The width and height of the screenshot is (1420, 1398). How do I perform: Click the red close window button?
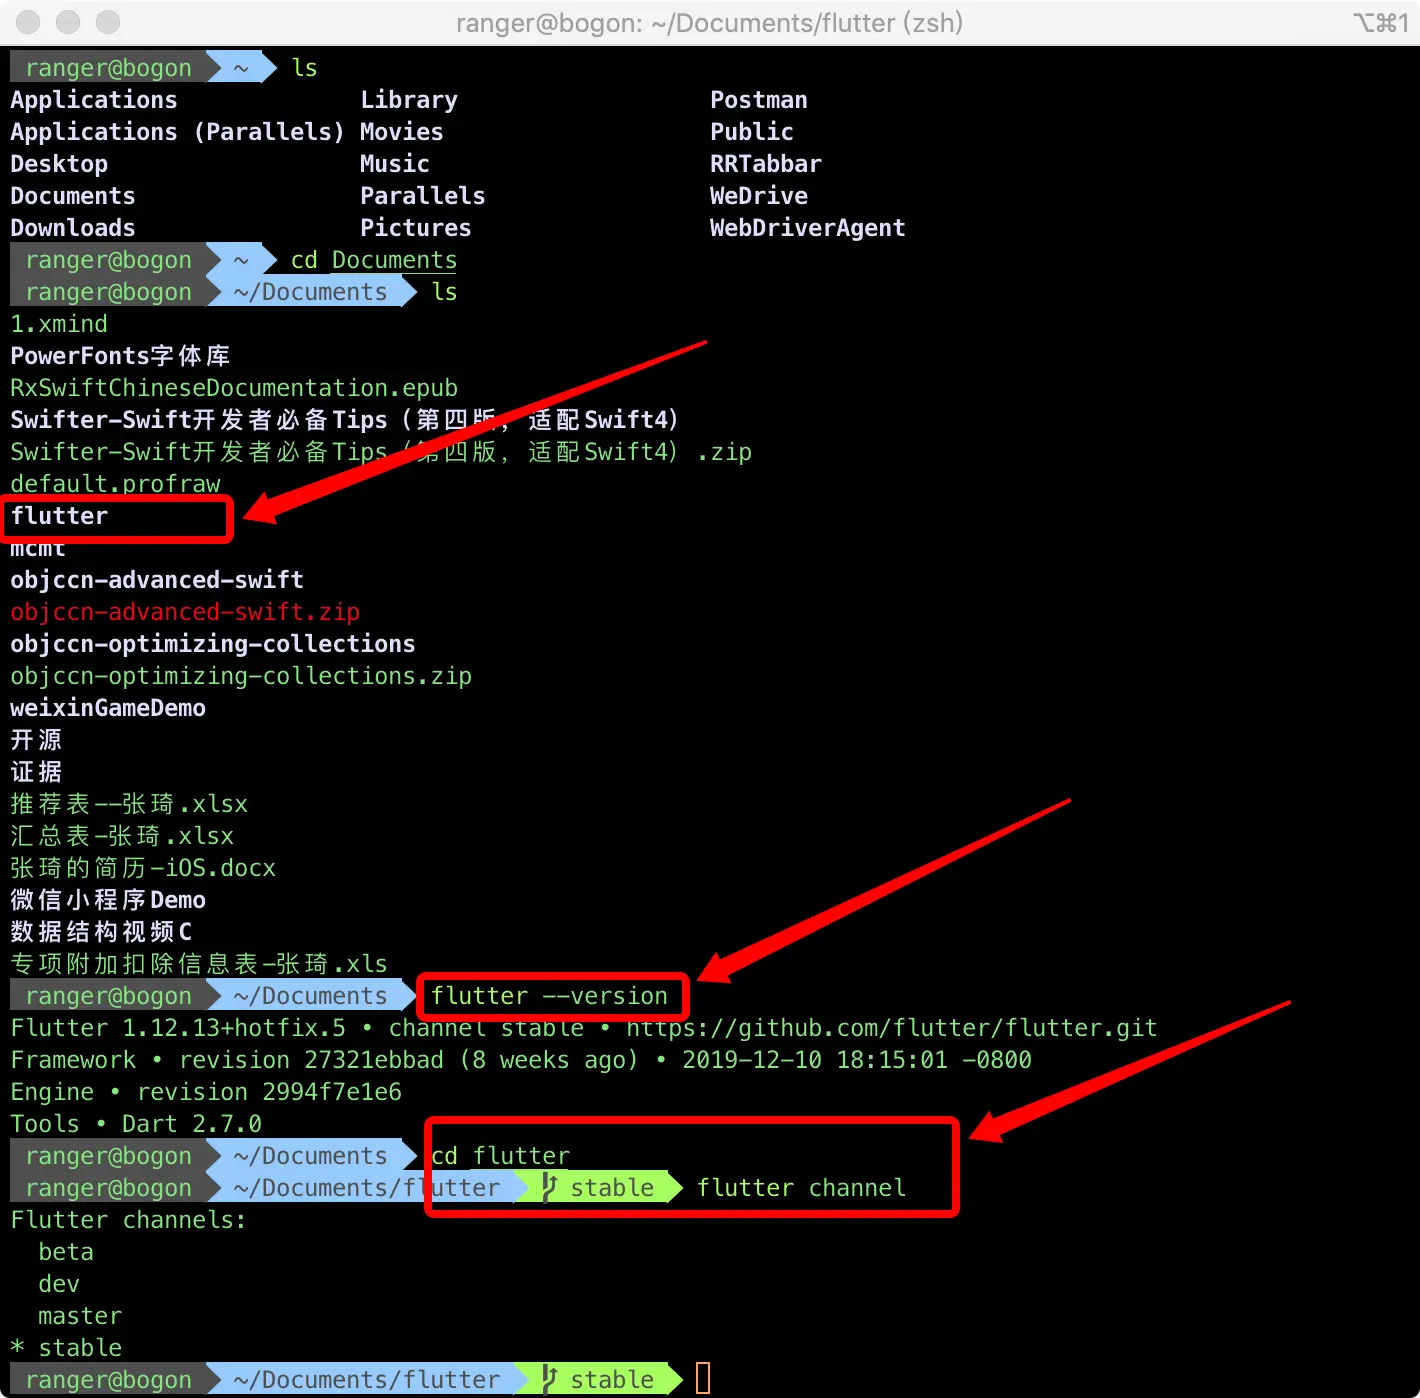coord(29,22)
